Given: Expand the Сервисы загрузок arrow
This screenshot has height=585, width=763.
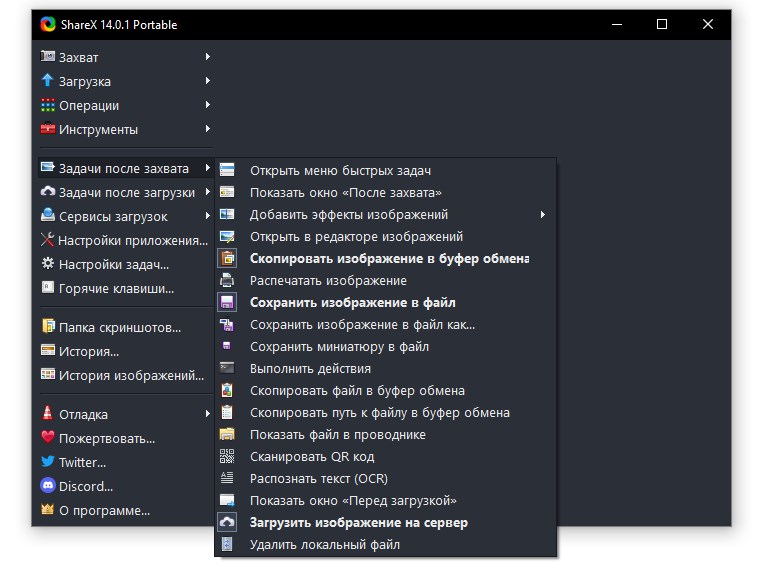Looking at the screenshot, I should tap(208, 215).
